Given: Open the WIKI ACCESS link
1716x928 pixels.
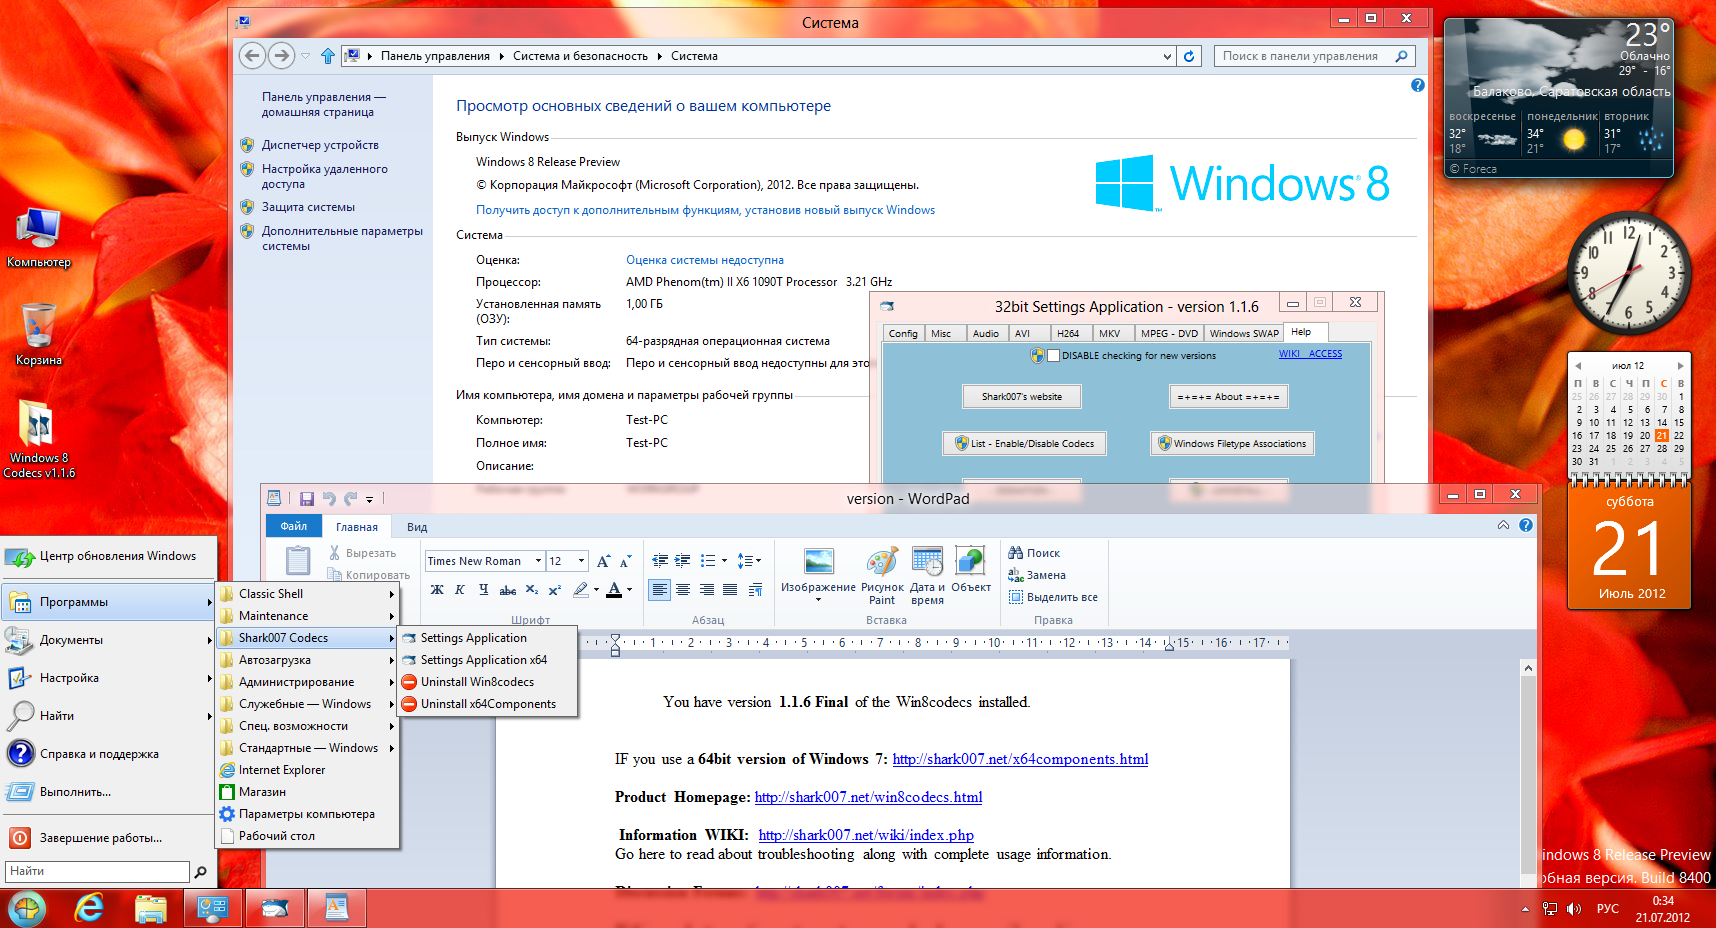Looking at the screenshot, I should click(1310, 354).
